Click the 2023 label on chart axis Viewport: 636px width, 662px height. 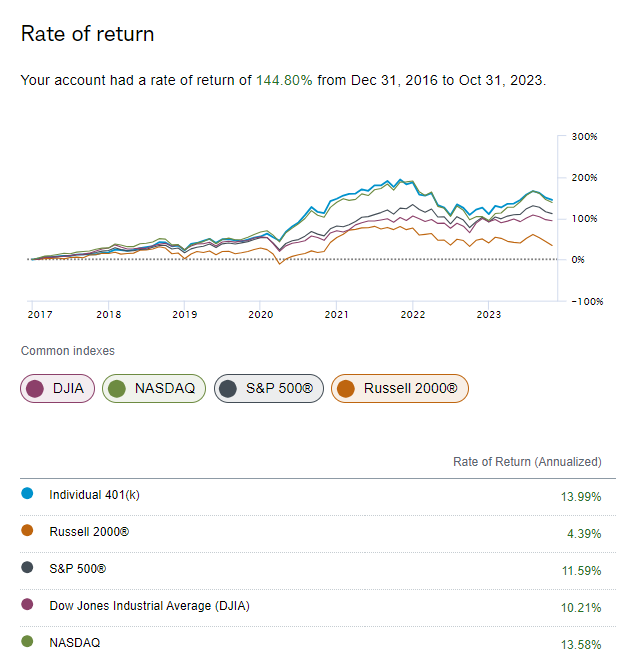pyautogui.click(x=488, y=314)
